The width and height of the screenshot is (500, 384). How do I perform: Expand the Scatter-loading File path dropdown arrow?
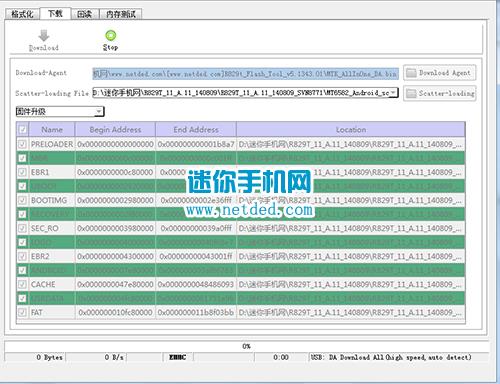click(x=394, y=92)
